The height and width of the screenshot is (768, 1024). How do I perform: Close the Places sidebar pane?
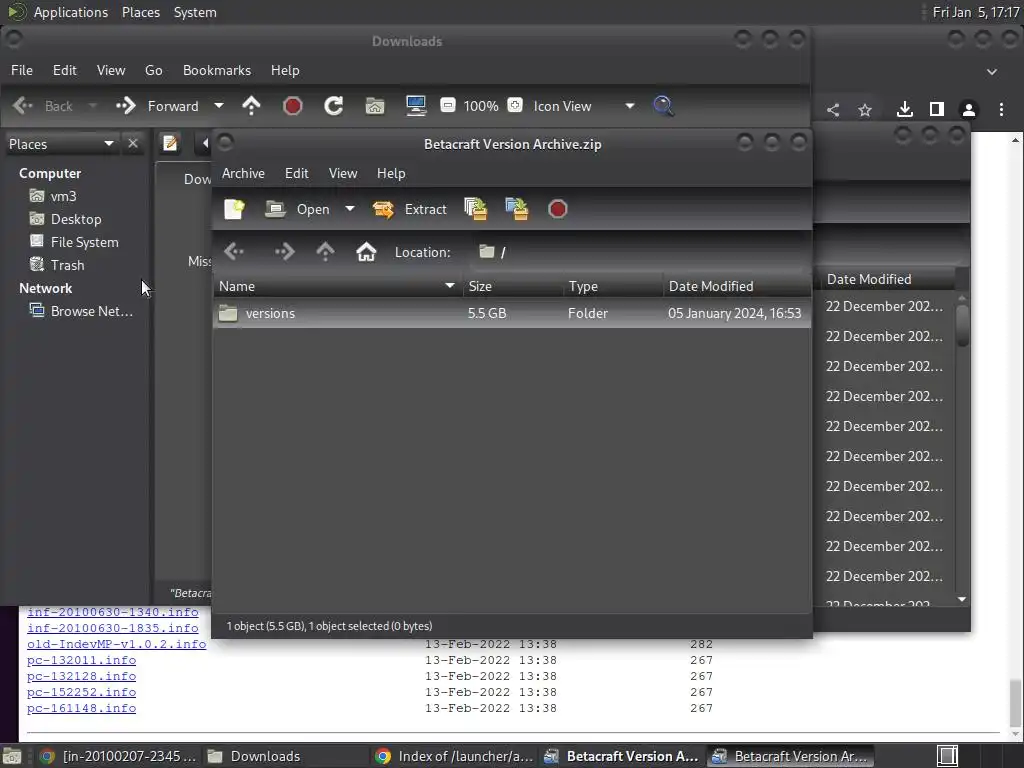[133, 143]
